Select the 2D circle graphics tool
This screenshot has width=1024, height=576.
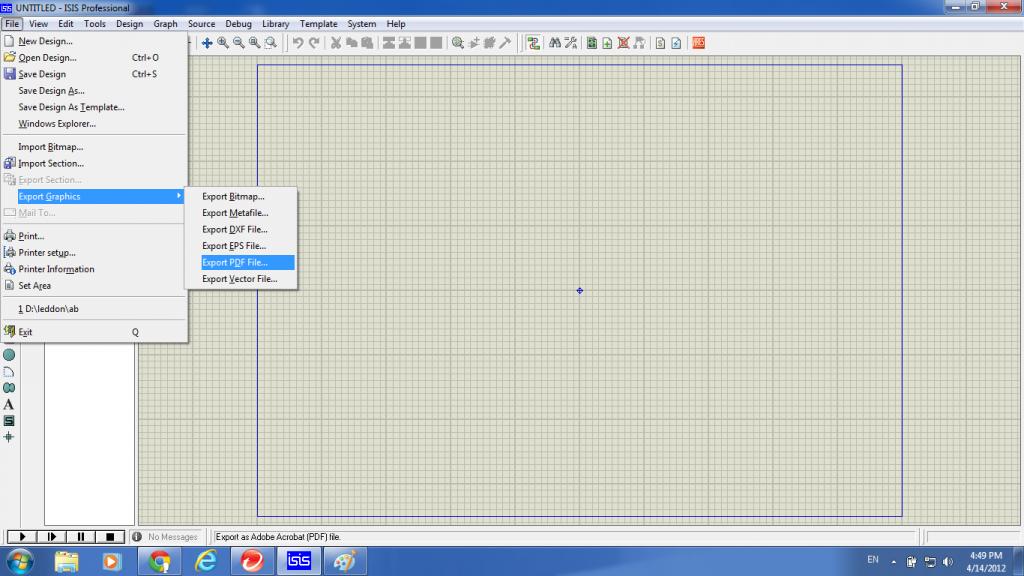[x=9, y=355]
